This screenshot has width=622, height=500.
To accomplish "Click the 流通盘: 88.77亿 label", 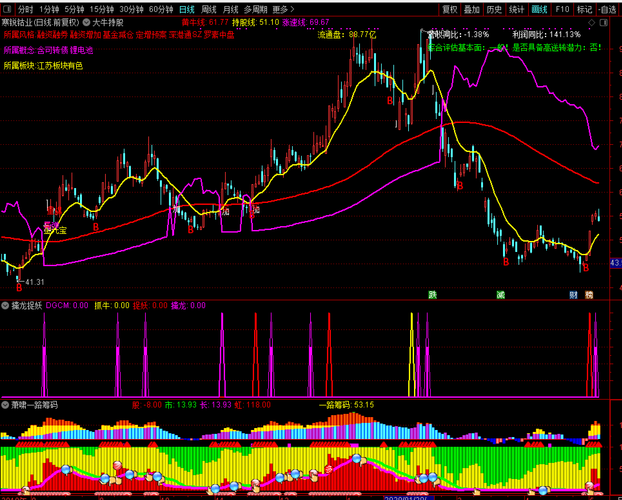I will (347, 35).
